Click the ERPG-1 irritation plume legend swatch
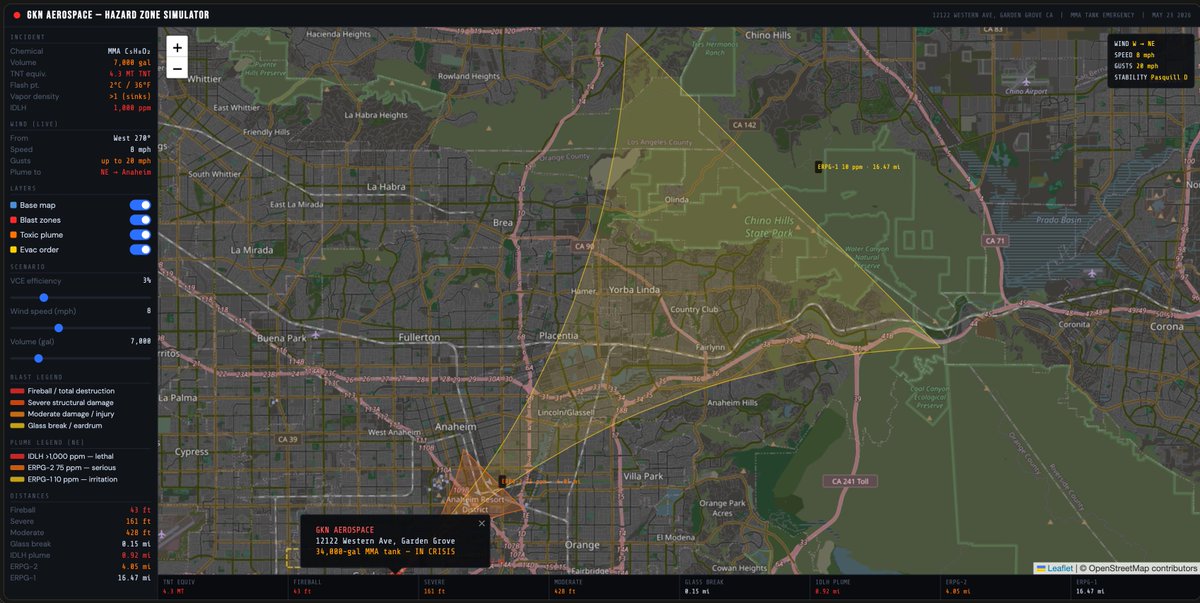 pos(17,479)
